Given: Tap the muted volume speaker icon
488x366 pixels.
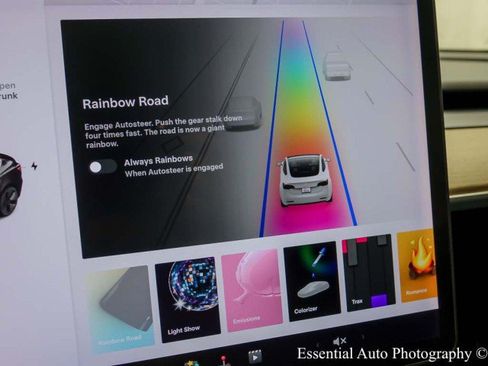Looking at the screenshot, I should click(x=339, y=341).
